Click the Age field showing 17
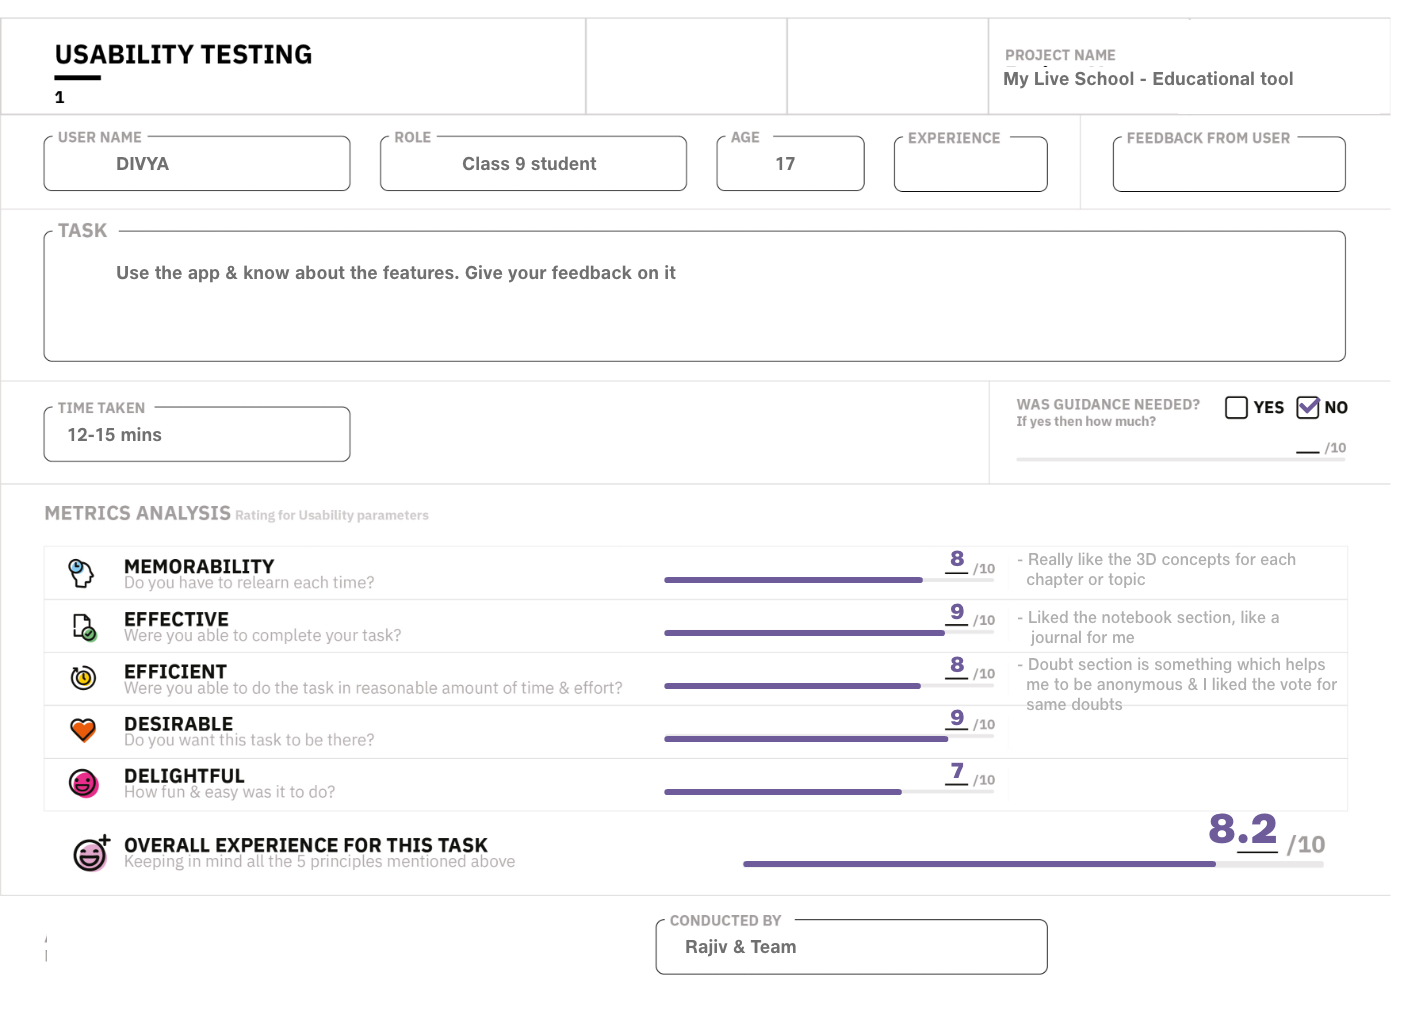The image size is (1406, 1019). coord(790,164)
